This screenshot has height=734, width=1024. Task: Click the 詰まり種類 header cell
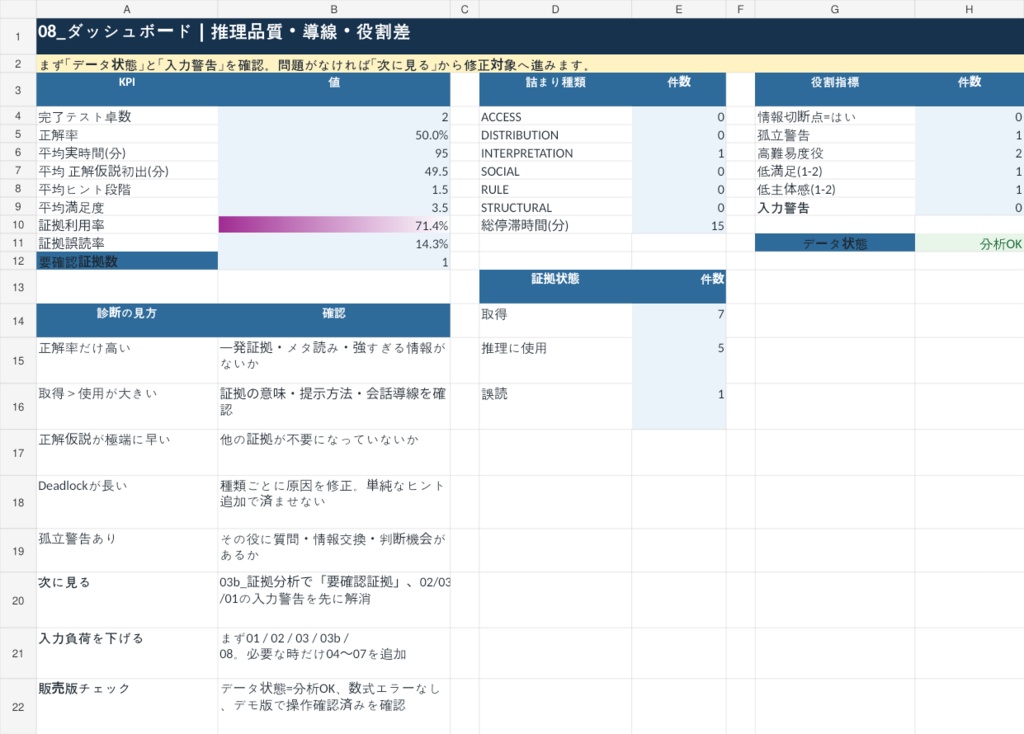555,89
